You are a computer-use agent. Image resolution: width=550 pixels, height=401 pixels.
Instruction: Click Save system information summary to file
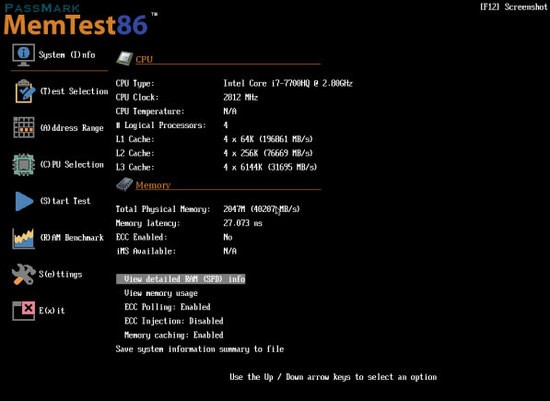coord(200,349)
